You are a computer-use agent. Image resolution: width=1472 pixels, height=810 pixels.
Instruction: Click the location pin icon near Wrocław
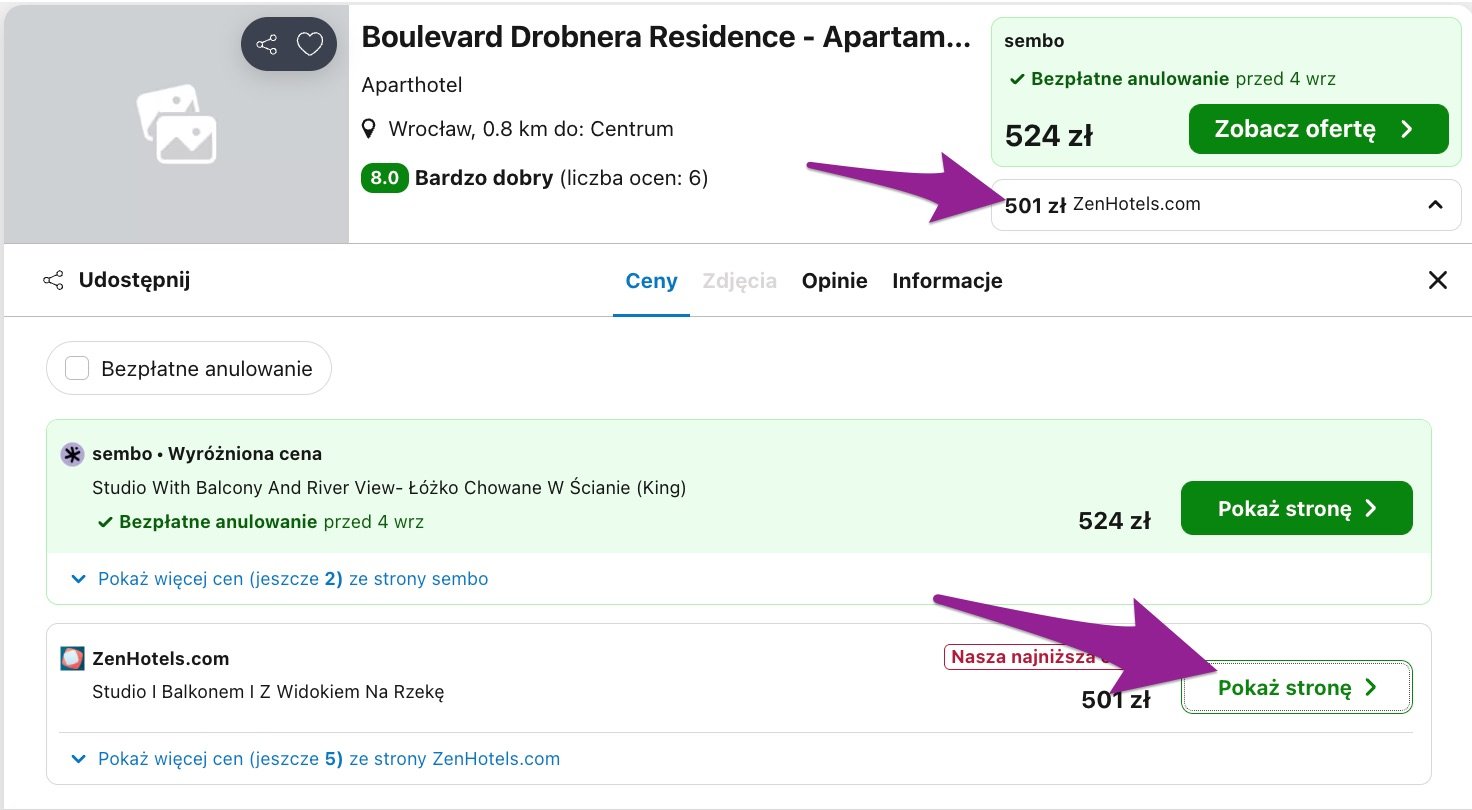369,129
